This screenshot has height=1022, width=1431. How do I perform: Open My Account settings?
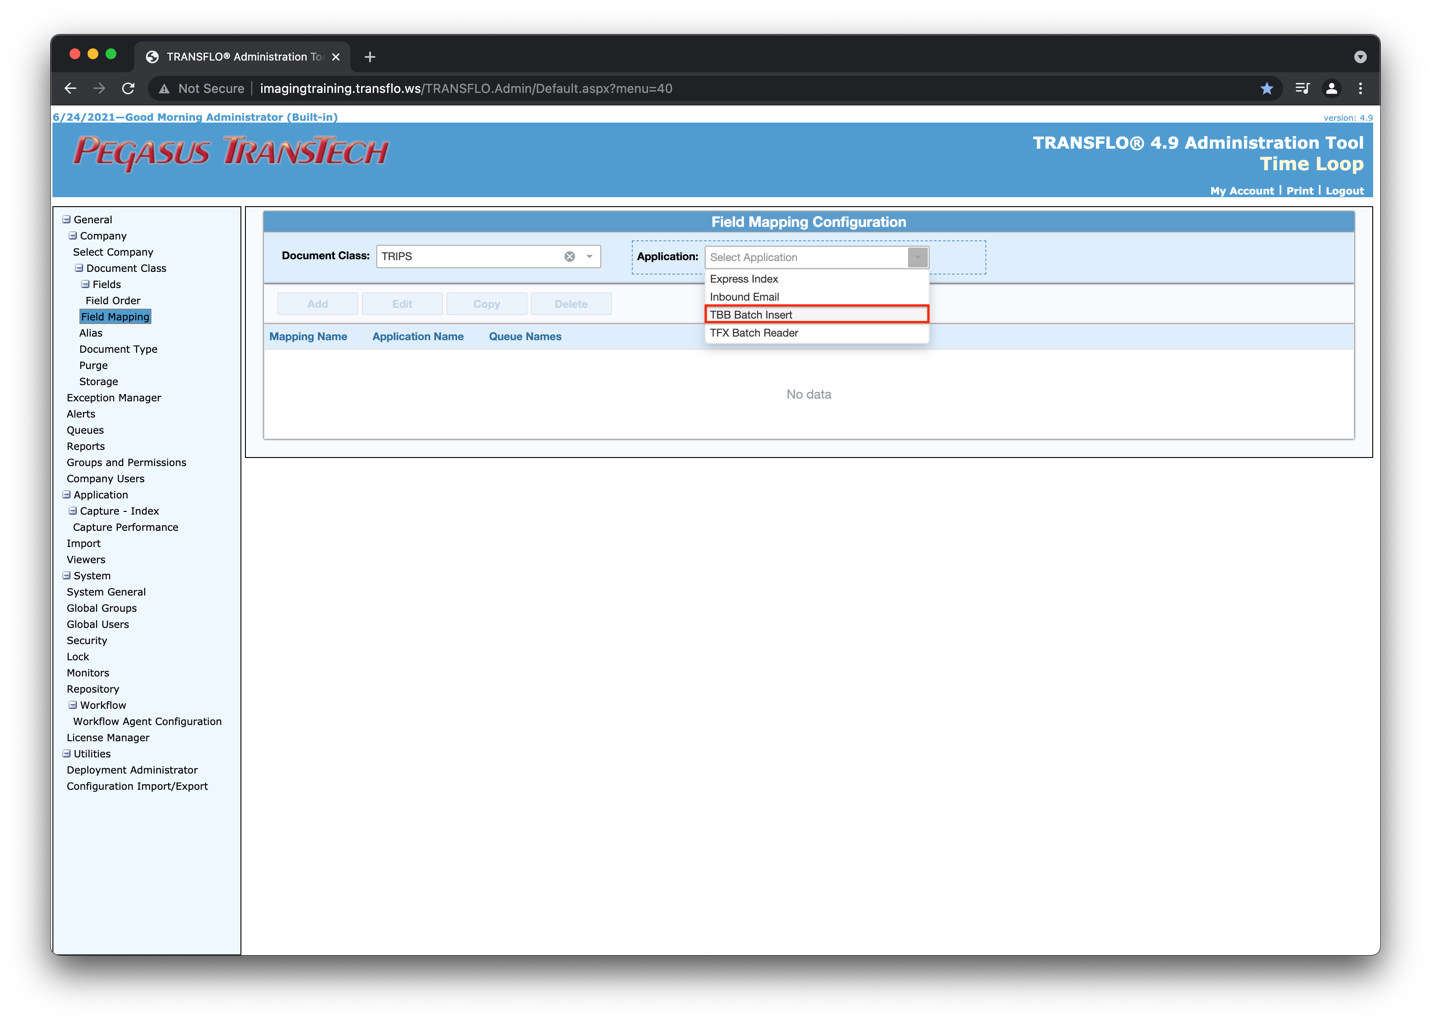coord(1241,190)
